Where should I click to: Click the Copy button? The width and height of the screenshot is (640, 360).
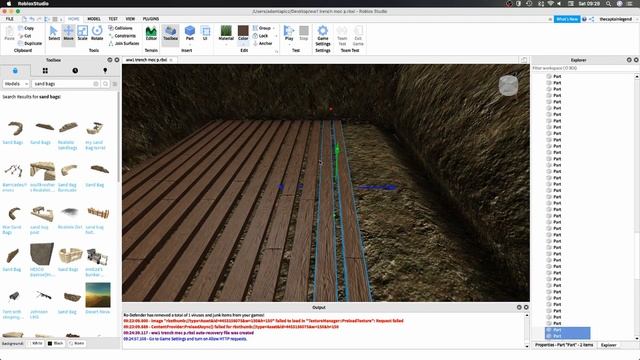tap(26, 28)
